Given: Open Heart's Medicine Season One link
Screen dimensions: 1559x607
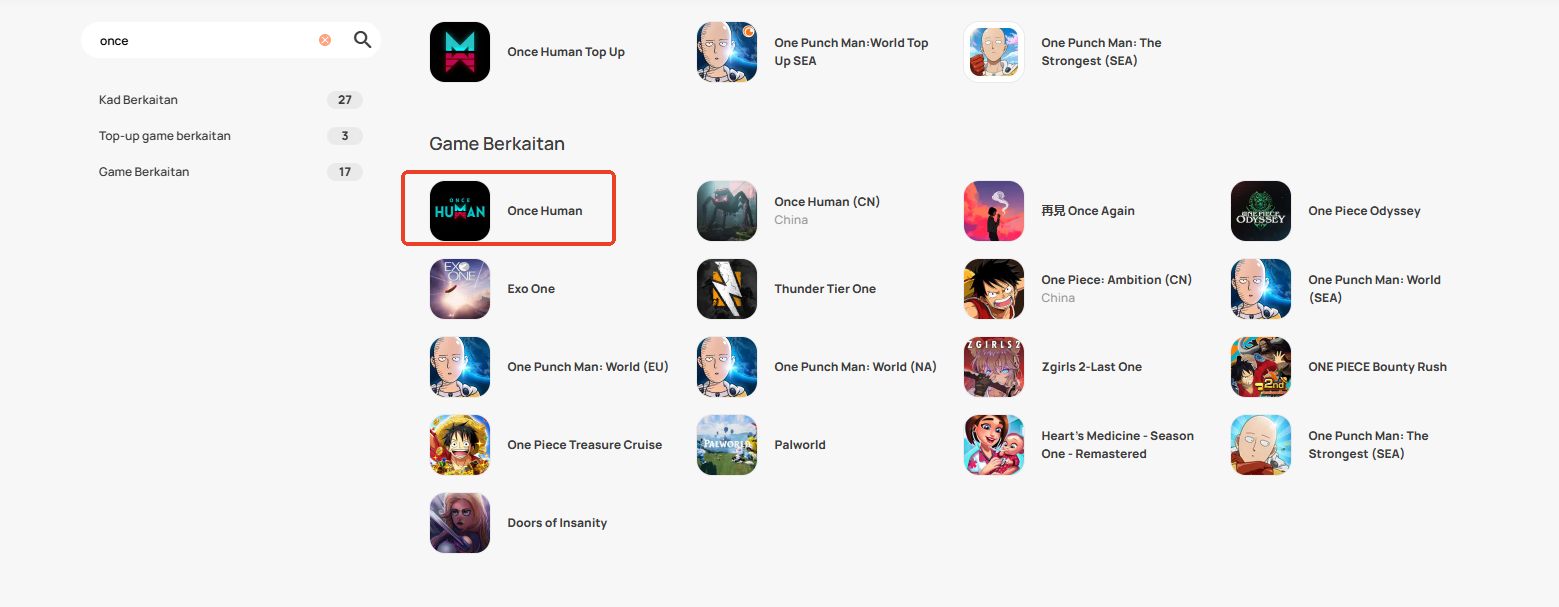Looking at the screenshot, I should [1117, 445].
